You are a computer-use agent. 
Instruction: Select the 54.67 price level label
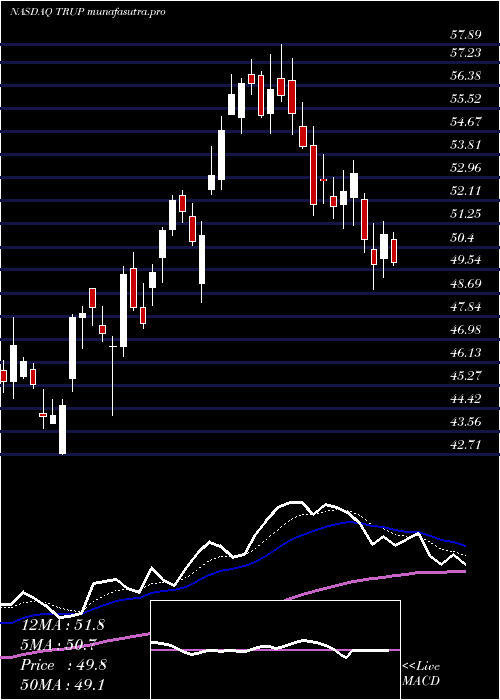(x=465, y=122)
